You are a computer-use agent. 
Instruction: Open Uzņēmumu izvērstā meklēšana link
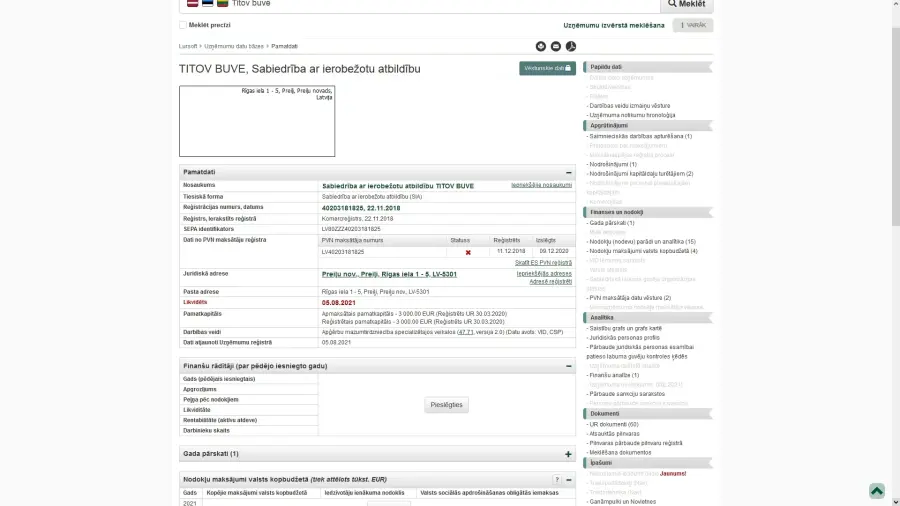click(x=614, y=25)
